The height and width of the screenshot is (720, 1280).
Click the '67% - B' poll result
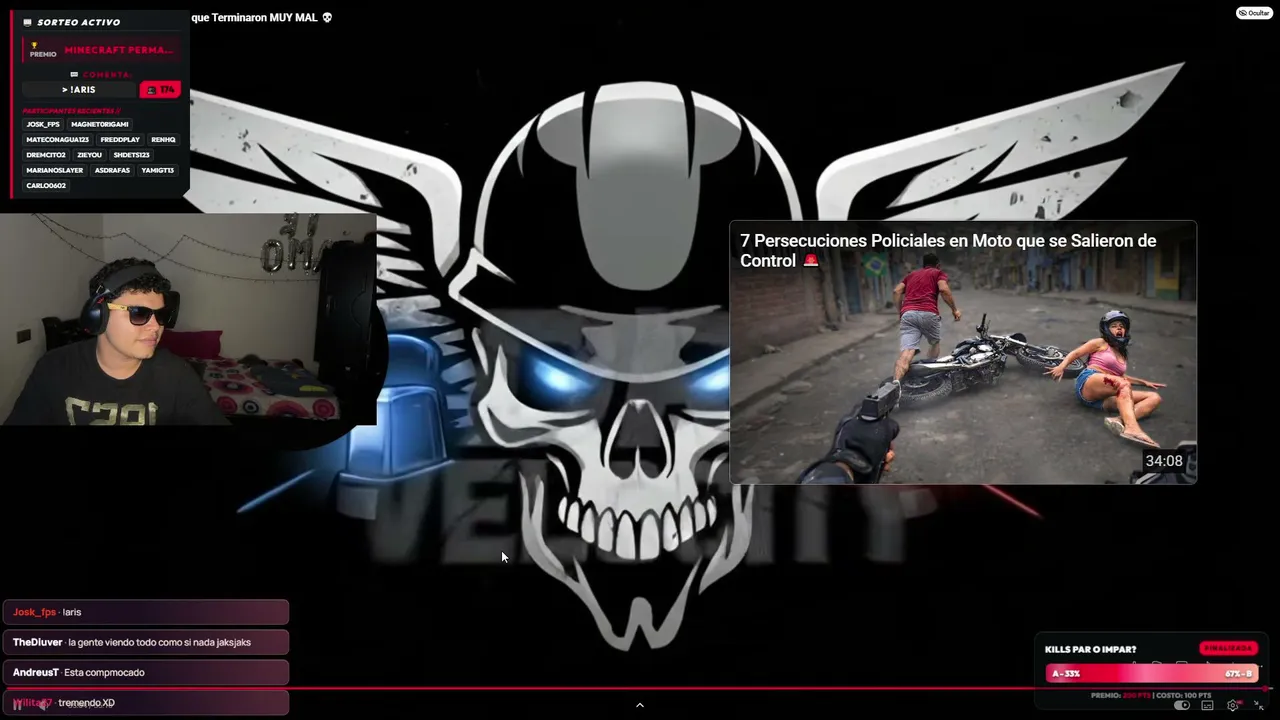click(1238, 674)
